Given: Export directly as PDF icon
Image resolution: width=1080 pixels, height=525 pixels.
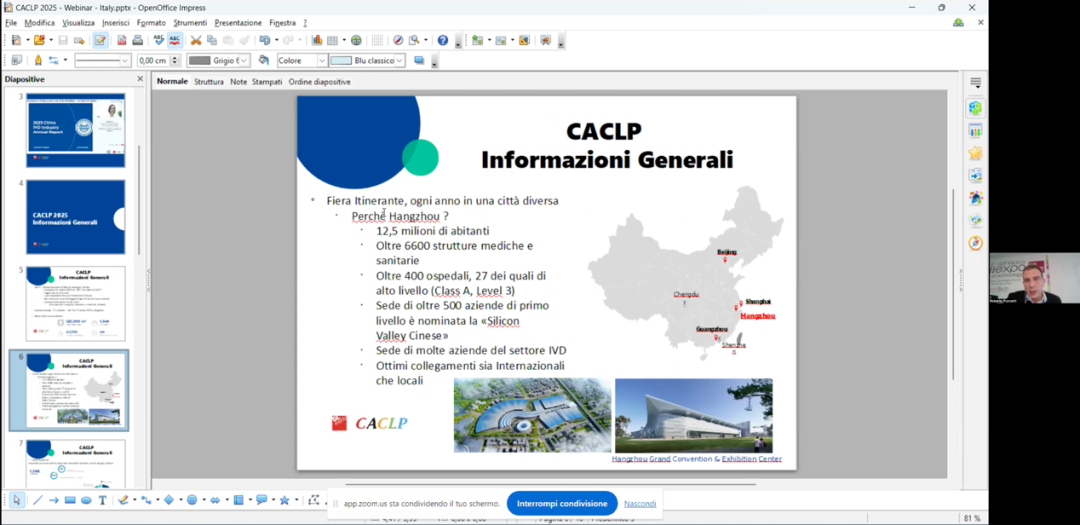Looking at the screenshot, I should (x=123, y=40).
